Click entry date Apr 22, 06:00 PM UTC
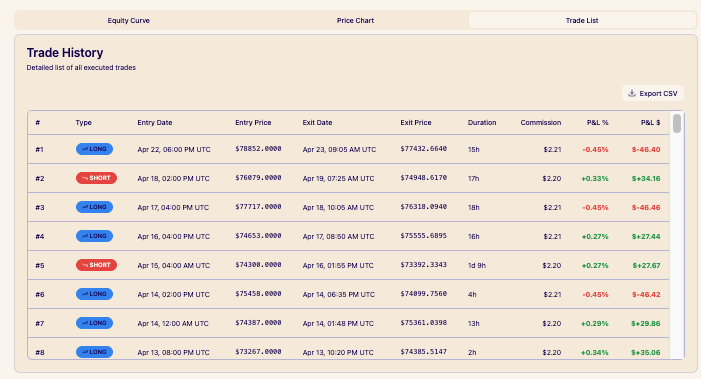The image size is (701, 379). coord(174,149)
